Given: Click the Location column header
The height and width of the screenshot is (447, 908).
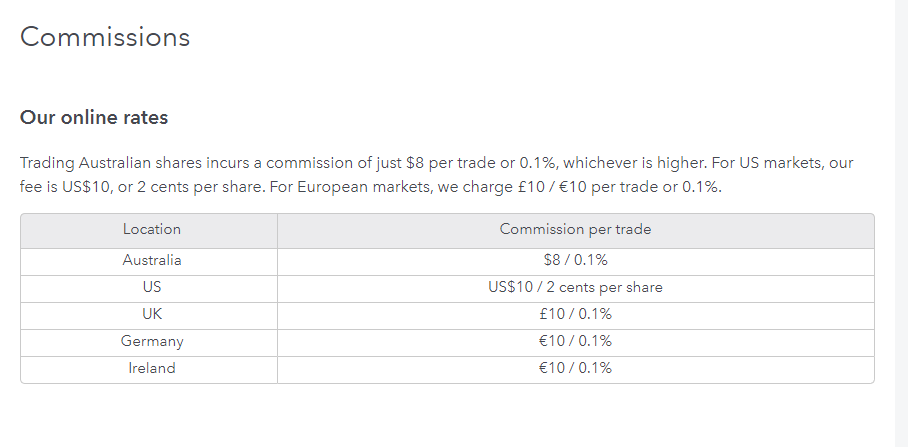Looking at the screenshot, I should coord(152,229).
